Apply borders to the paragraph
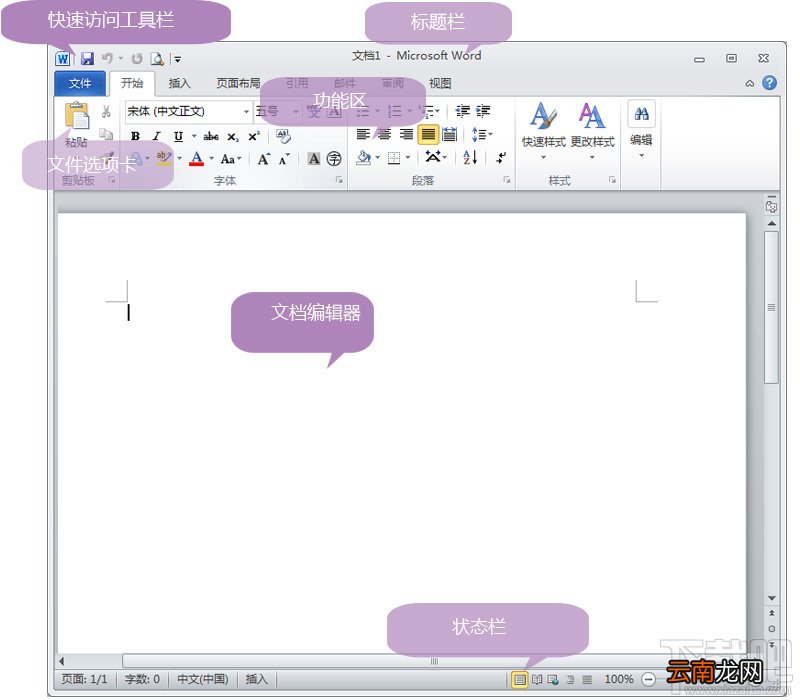The height and width of the screenshot is (700, 800). (394, 158)
